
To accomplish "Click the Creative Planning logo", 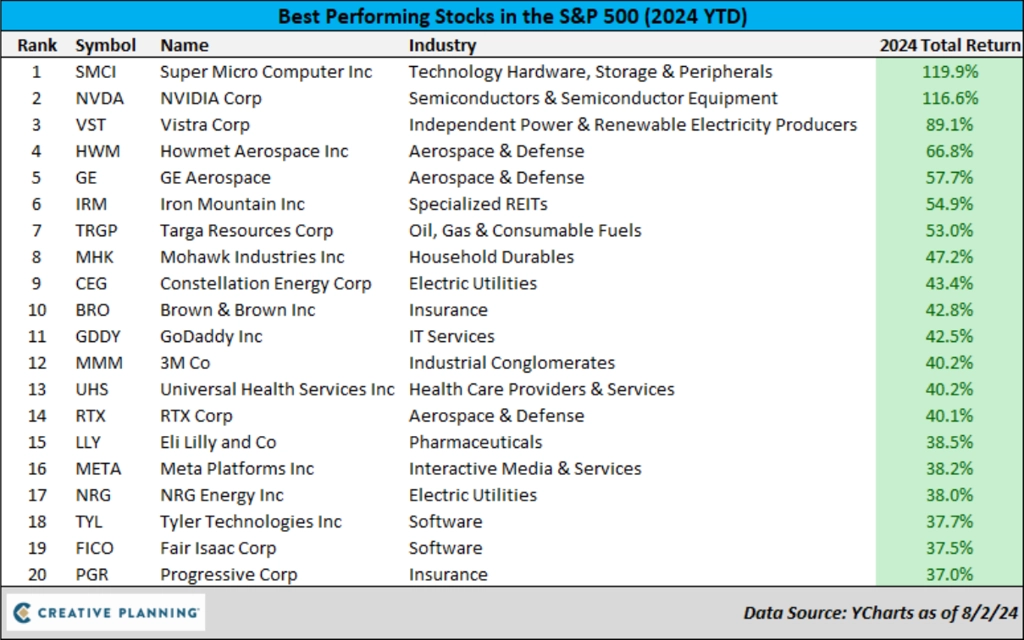I will click(106, 613).
